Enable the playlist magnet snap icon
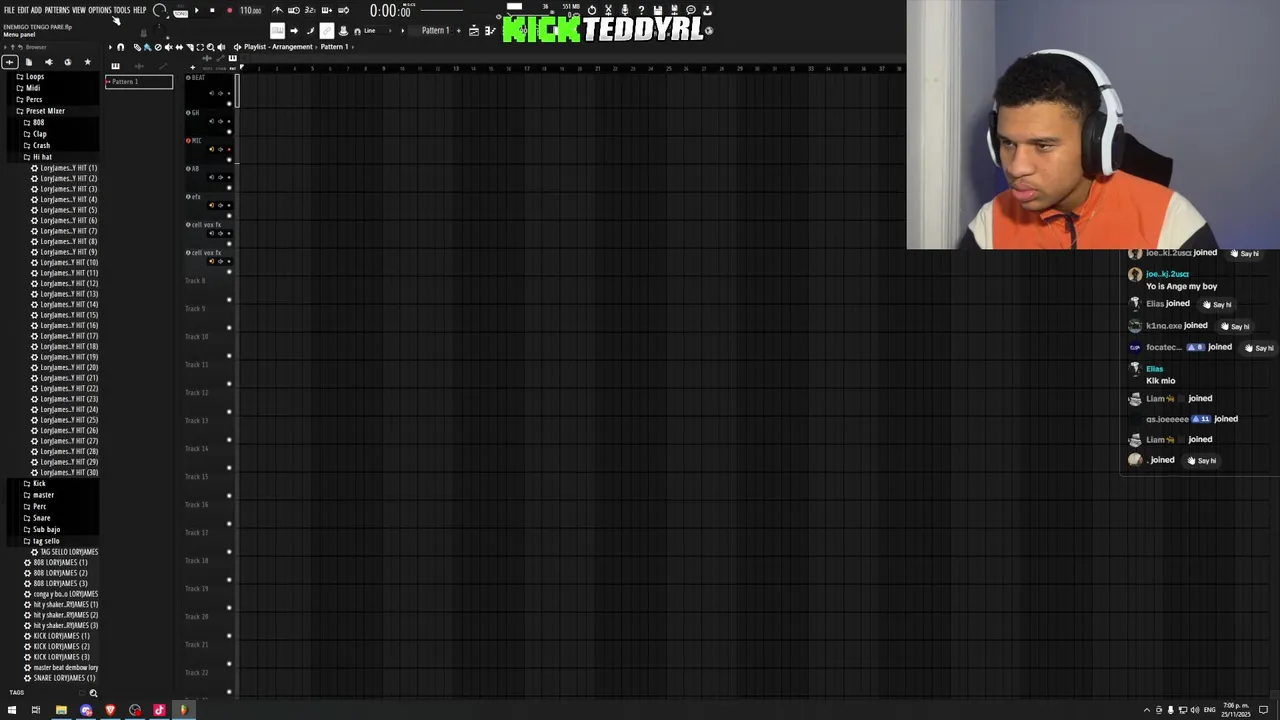 pos(121,47)
